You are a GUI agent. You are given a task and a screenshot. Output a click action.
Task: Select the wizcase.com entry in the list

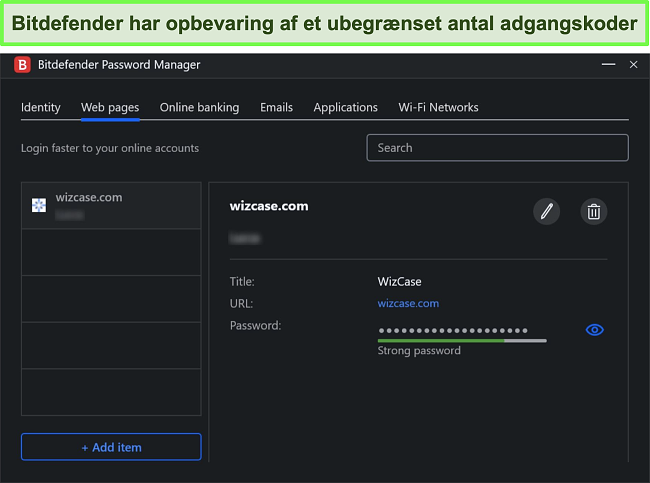coord(111,205)
